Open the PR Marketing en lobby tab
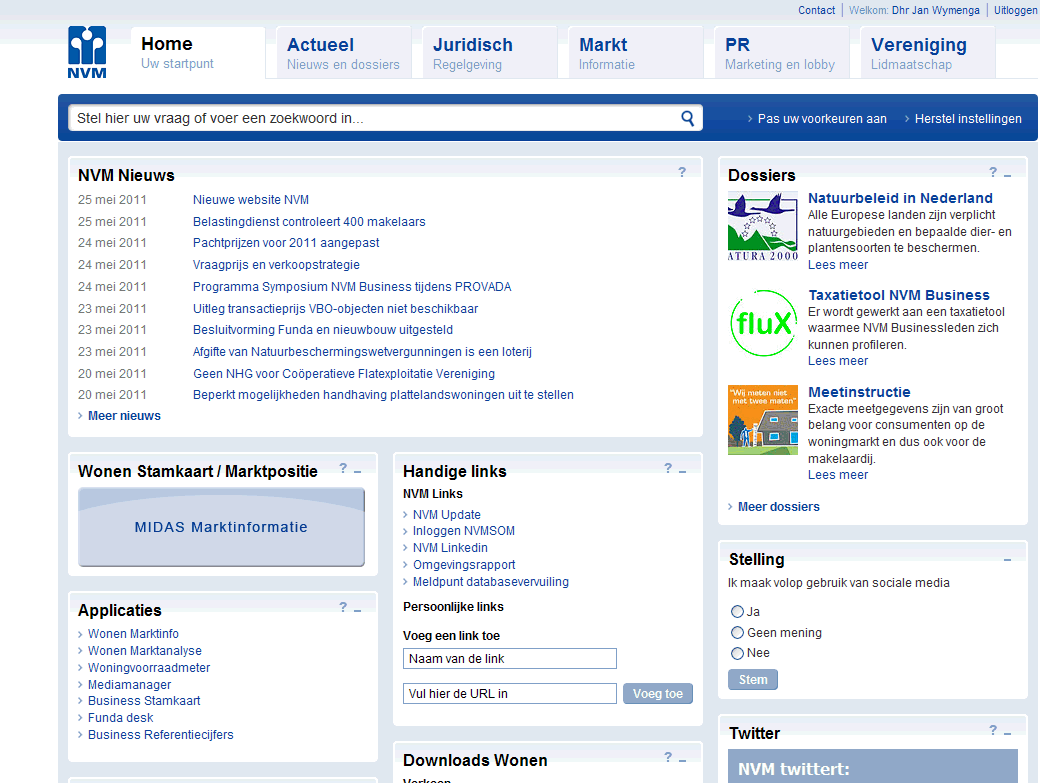The height and width of the screenshot is (783, 1040). point(781,52)
